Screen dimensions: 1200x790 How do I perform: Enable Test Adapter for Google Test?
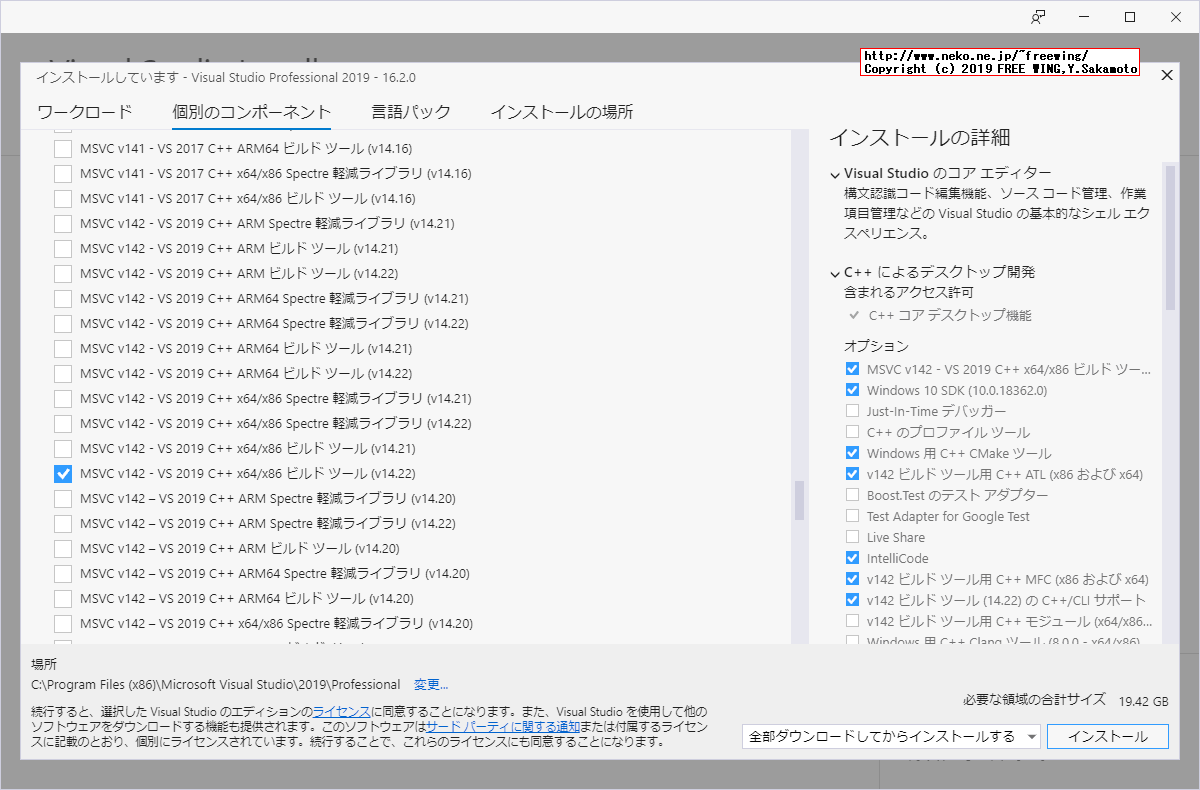point(852,516)
